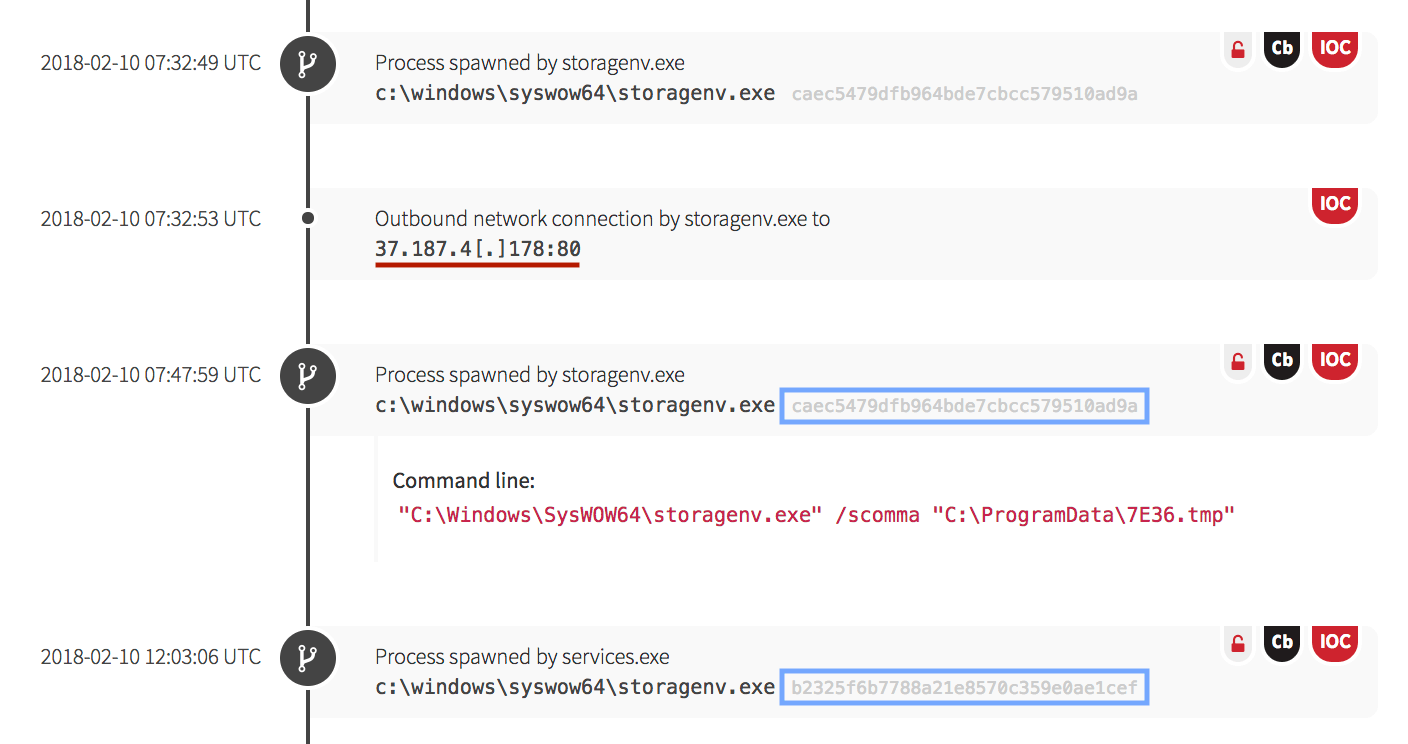Select the storagenv.exe command line text

tap(810, 514)
